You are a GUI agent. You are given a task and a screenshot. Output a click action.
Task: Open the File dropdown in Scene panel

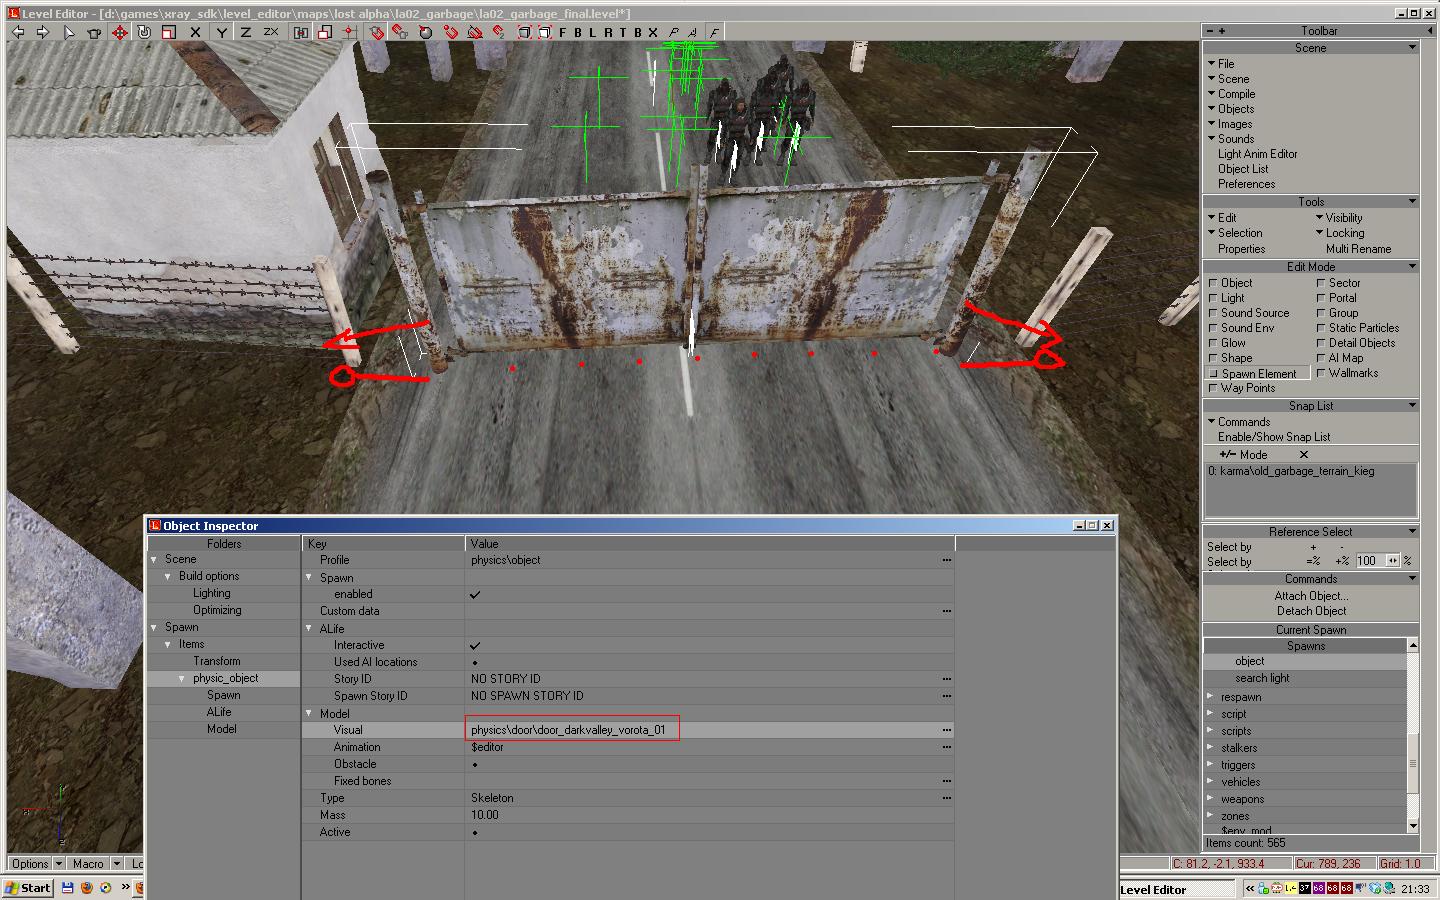coord(1220,63)
